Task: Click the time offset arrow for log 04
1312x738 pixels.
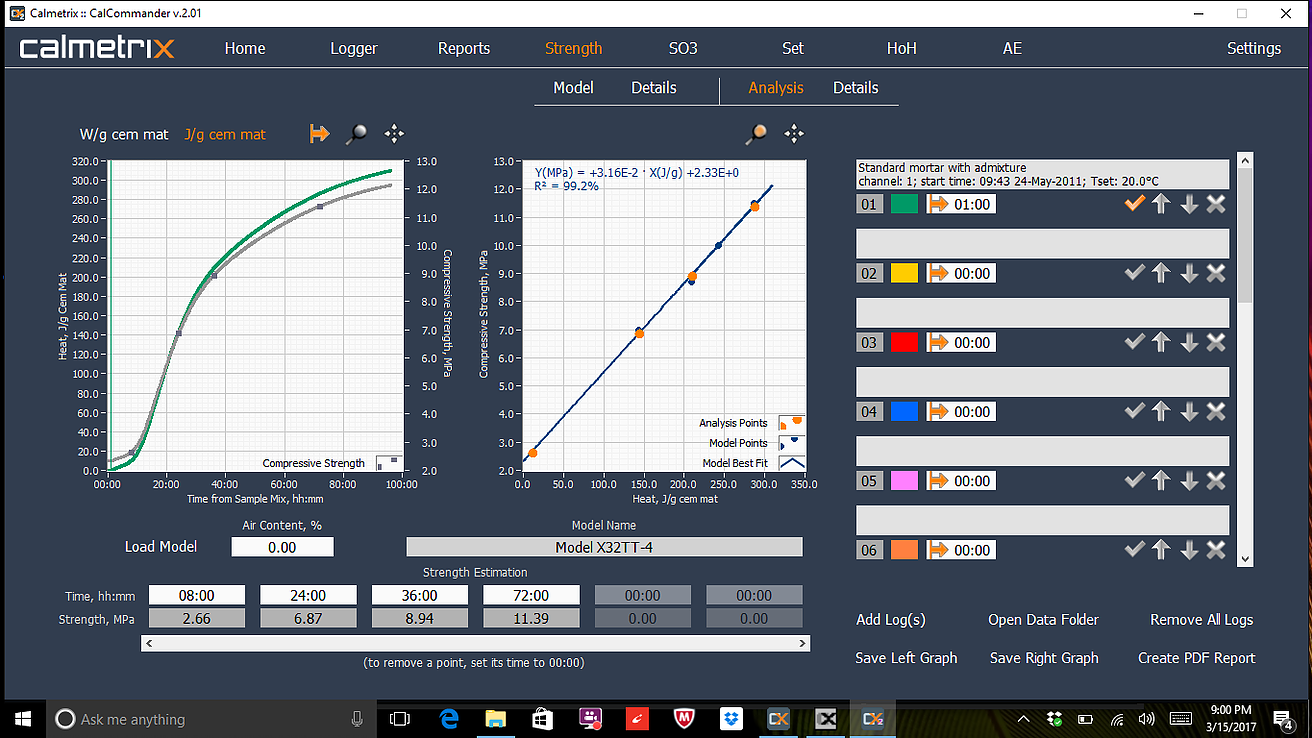Action: pos(939,412)
